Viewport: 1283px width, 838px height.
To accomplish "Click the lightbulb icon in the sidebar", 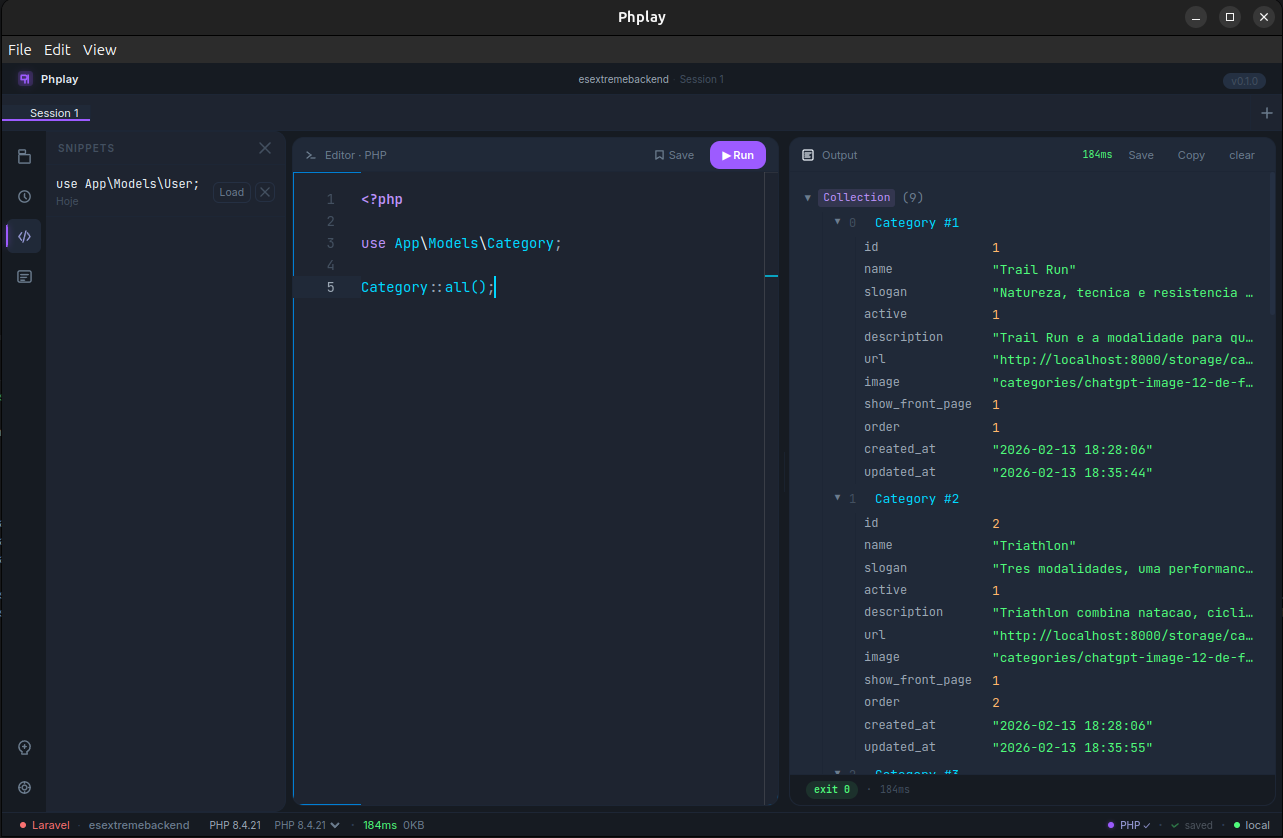I will pyautogui.click(x=25, y=747).
